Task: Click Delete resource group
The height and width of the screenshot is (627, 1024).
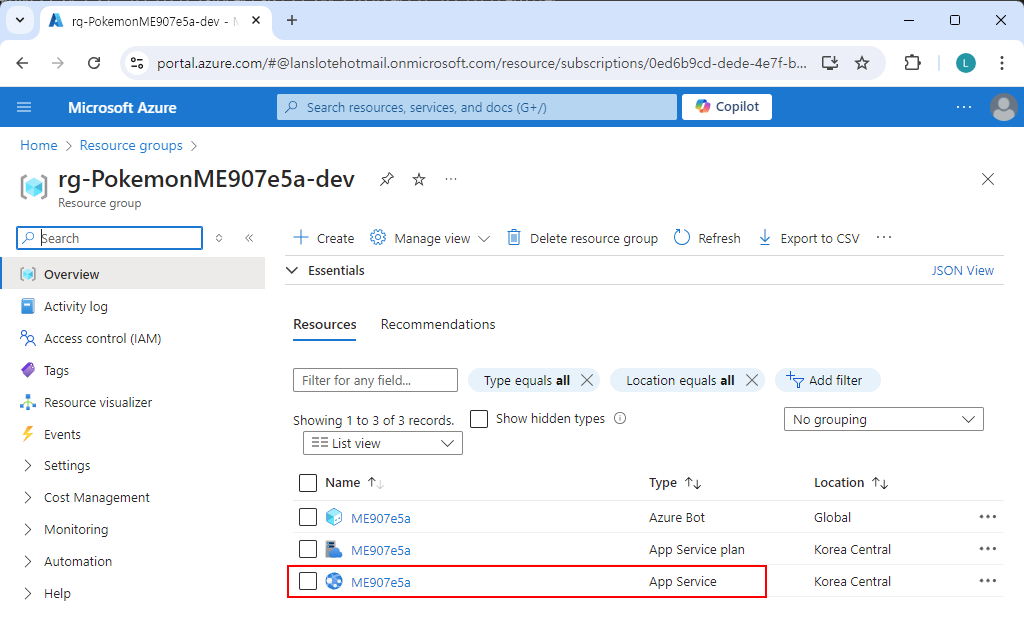Action: point(583,238)
